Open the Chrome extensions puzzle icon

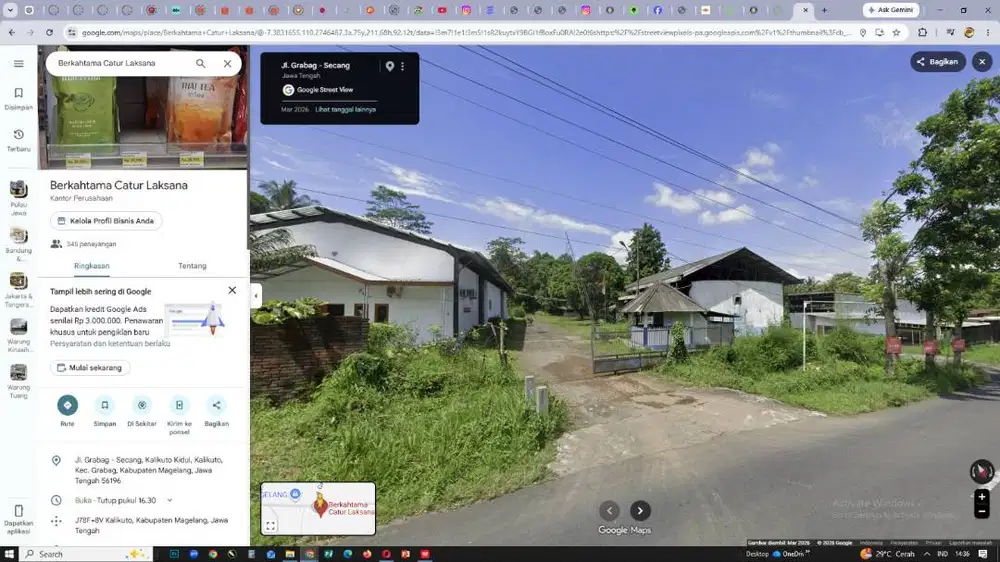(922, 32)
